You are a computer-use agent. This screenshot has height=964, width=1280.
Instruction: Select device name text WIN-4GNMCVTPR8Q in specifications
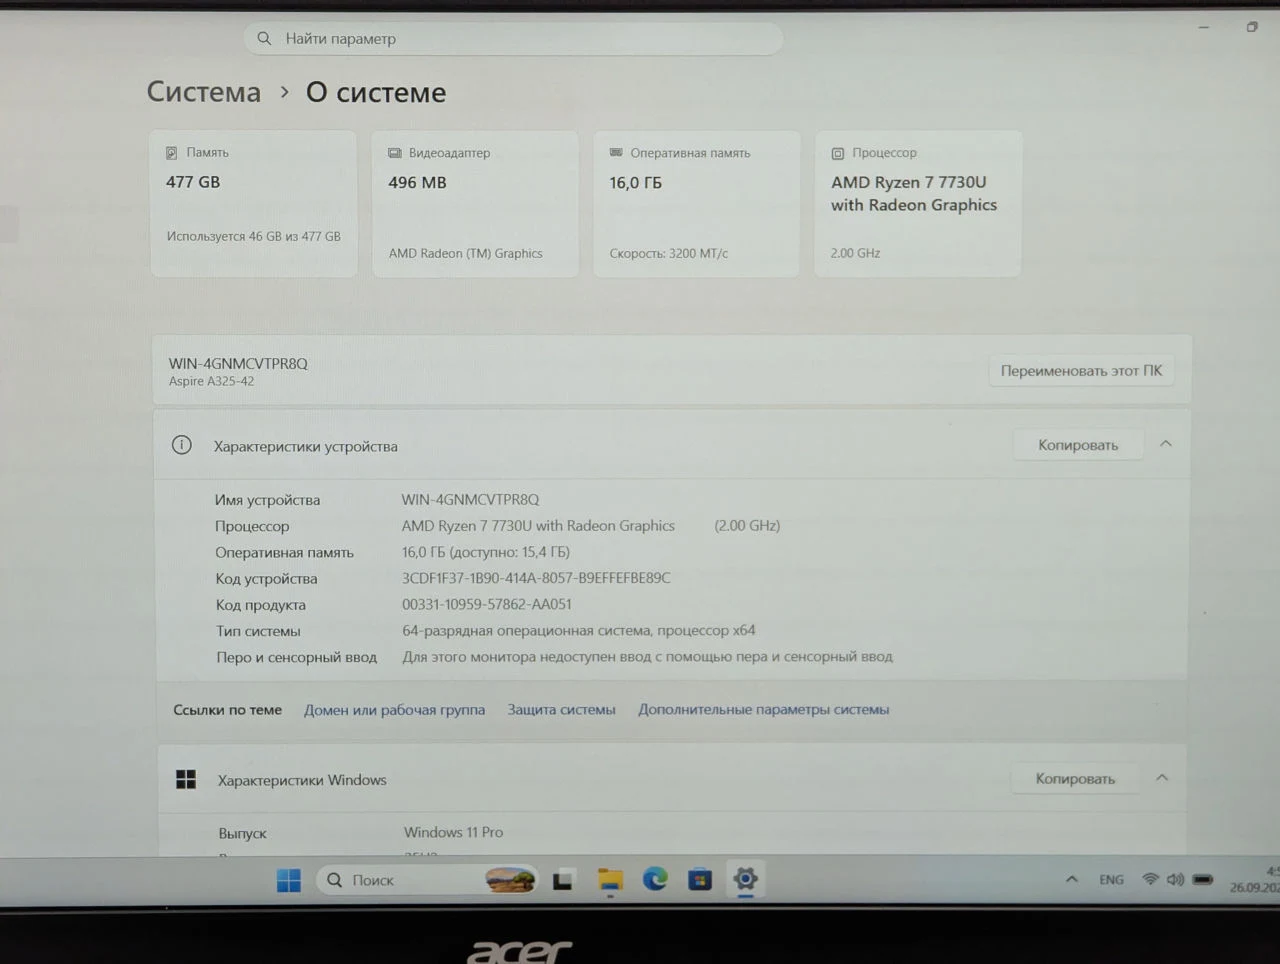(x=470, y=499)
